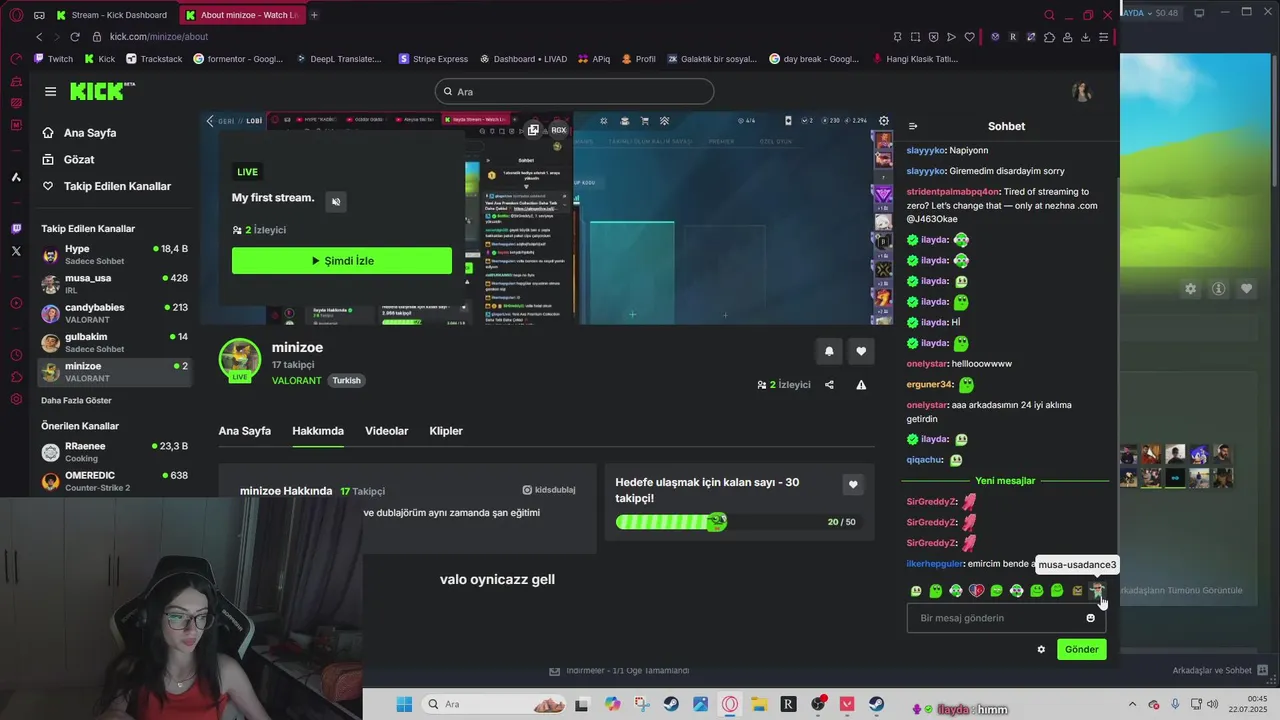The image size is (1280, 720).
Task: Click the bookmark heart in address bar
Action: coord(969,37)
